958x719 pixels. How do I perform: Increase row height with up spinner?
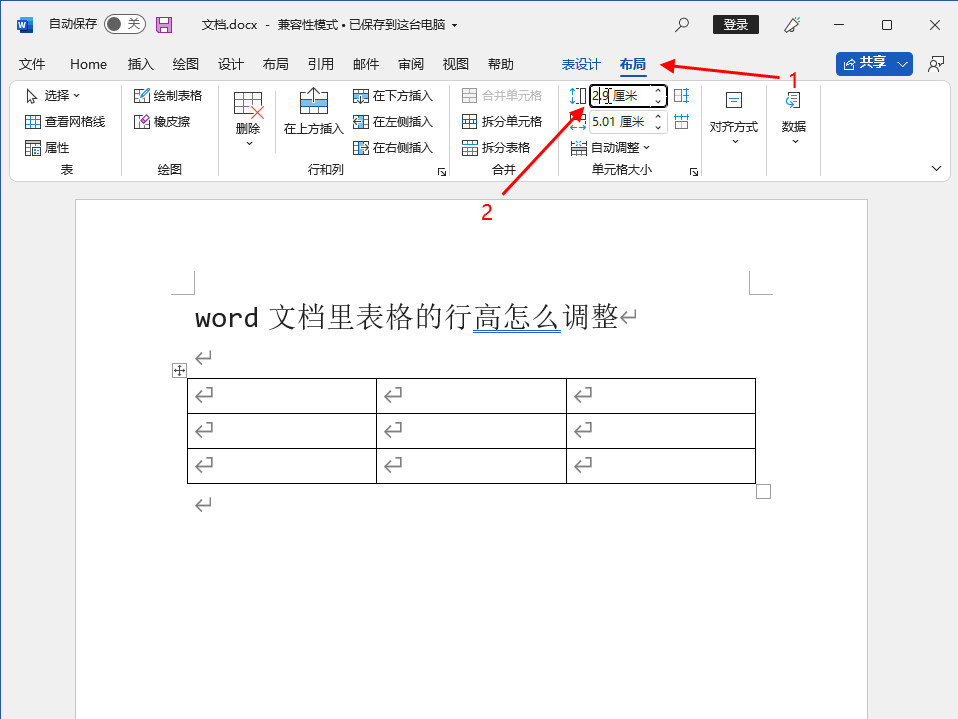click(658, 91)
